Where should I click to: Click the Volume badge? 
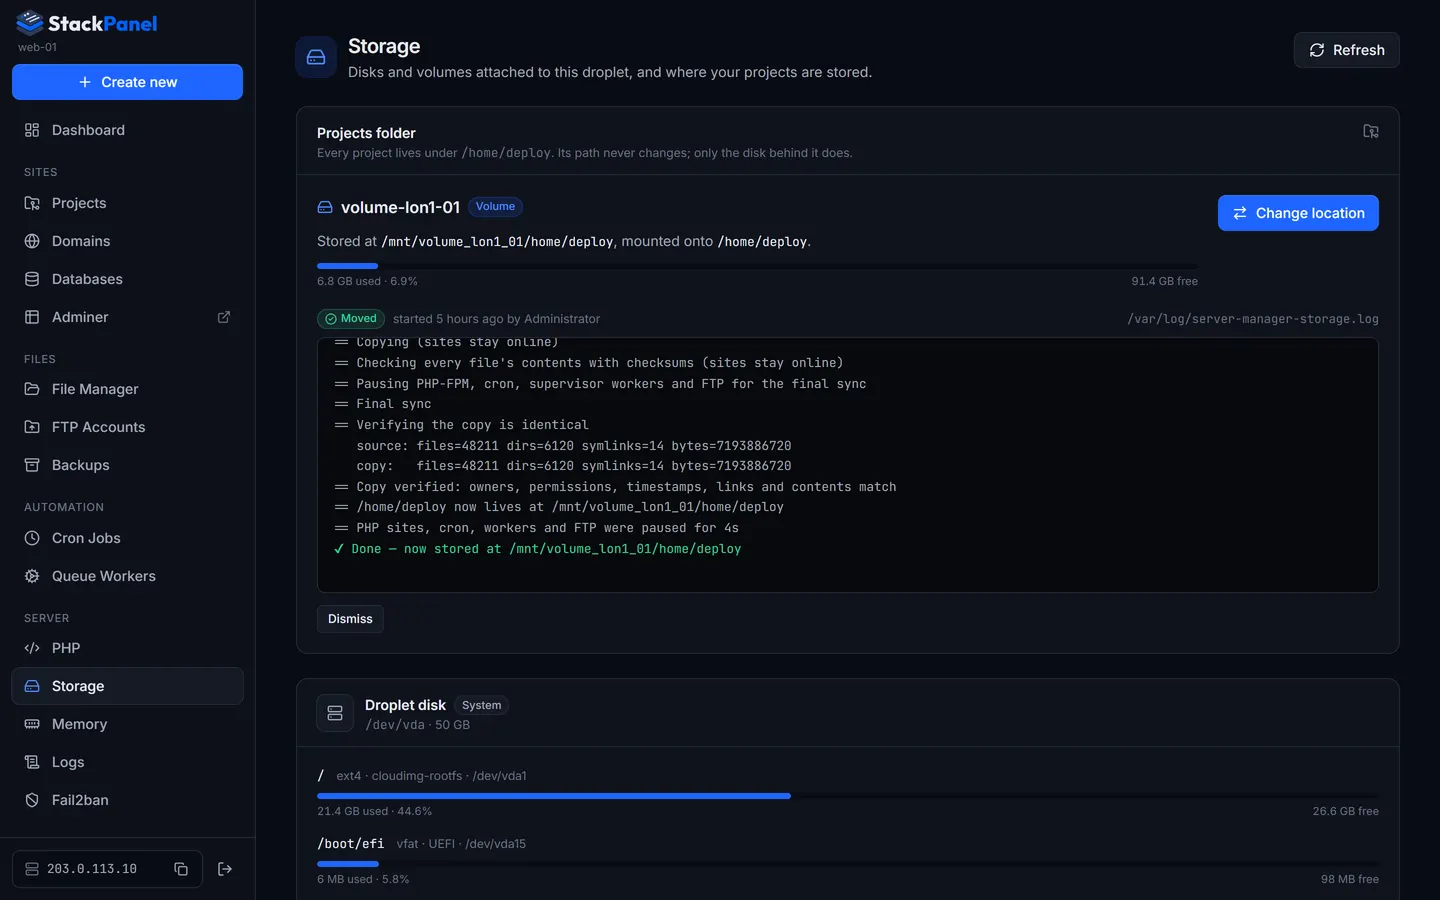coord(495,207)
